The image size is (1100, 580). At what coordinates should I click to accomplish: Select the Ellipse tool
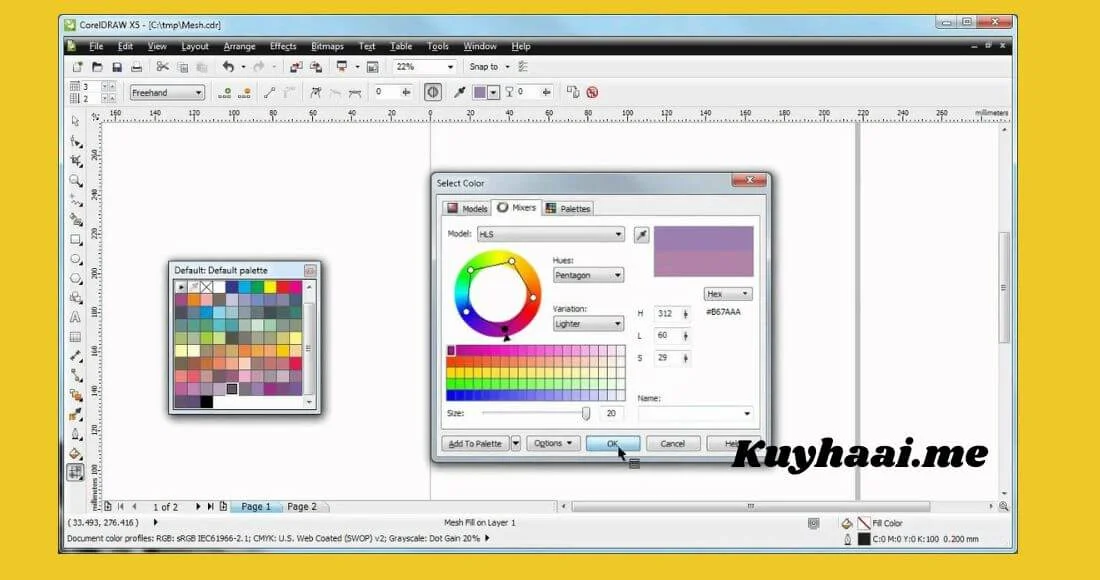tap(76, 259)
